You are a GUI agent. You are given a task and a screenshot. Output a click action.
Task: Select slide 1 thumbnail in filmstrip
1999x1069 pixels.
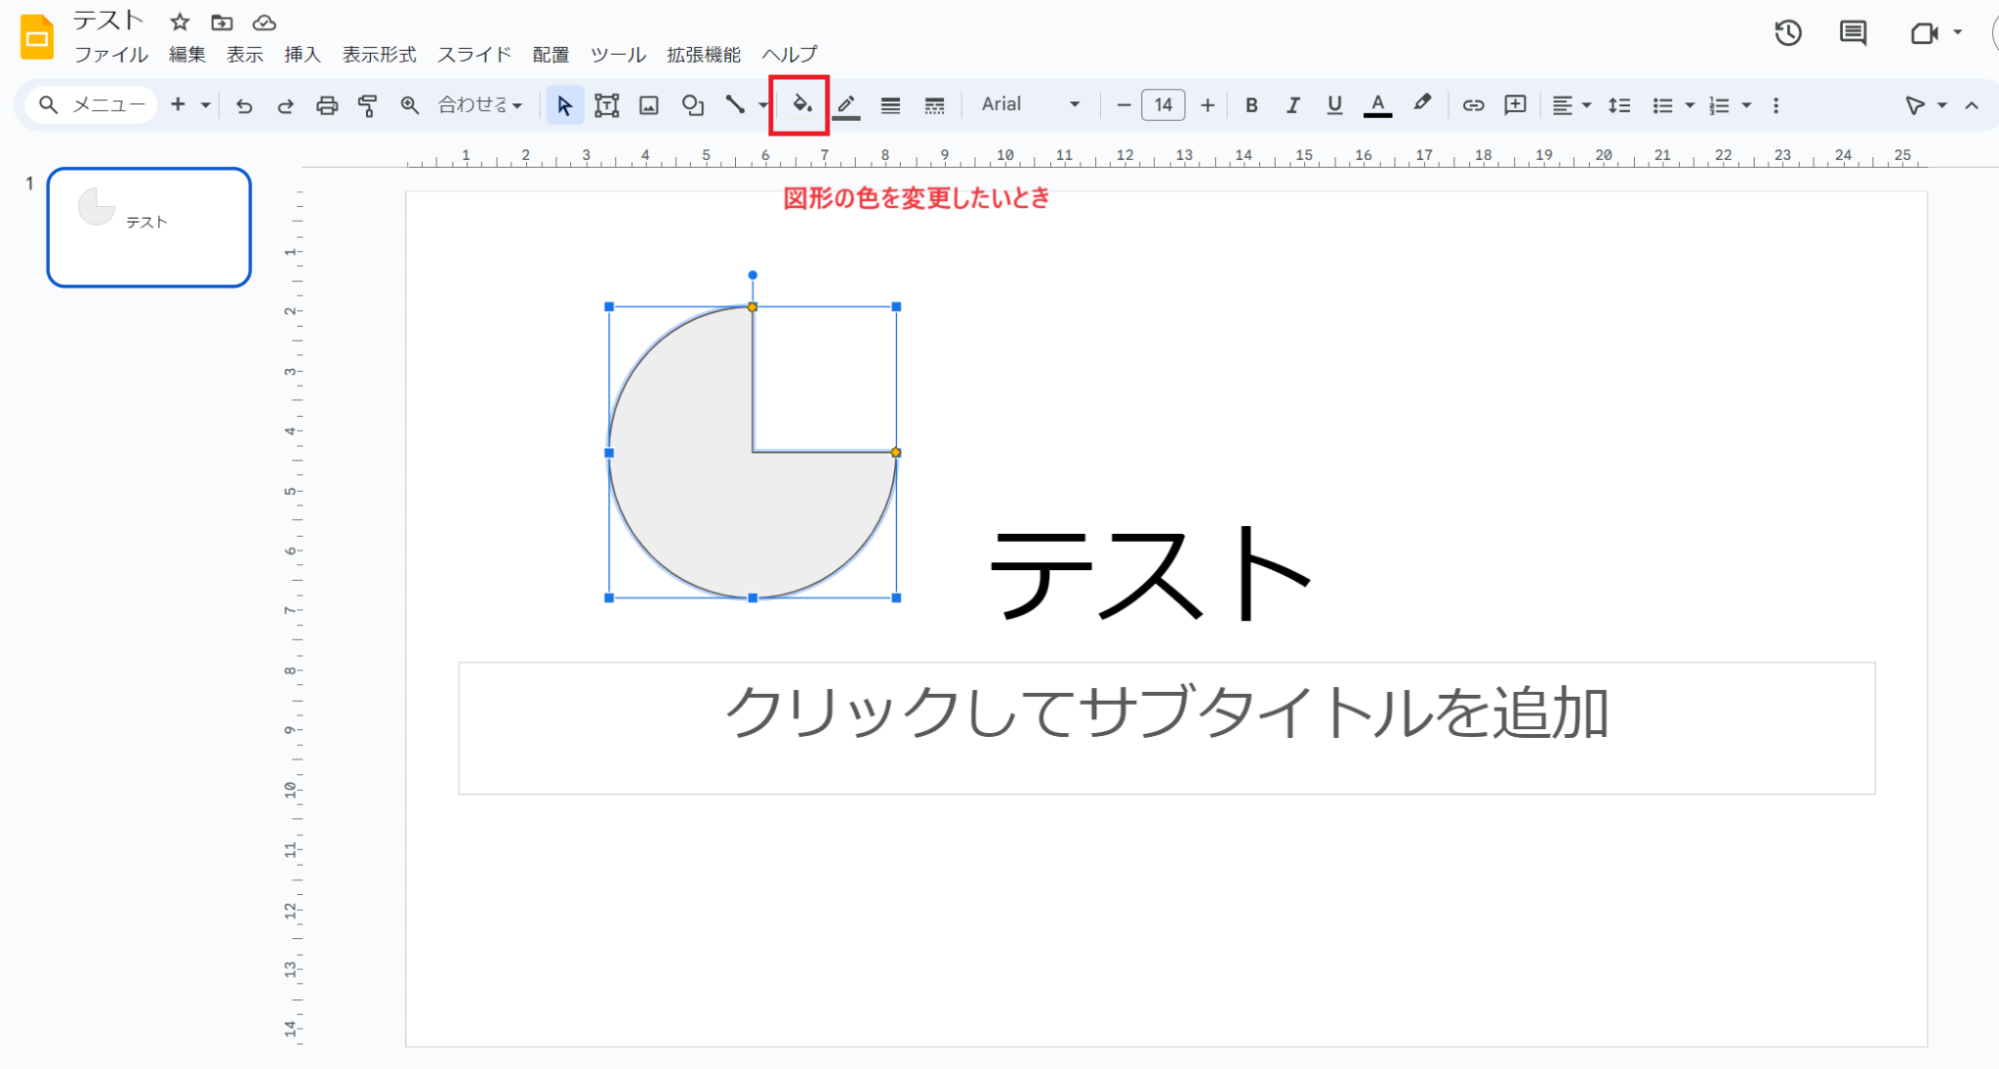pos(149,227)
